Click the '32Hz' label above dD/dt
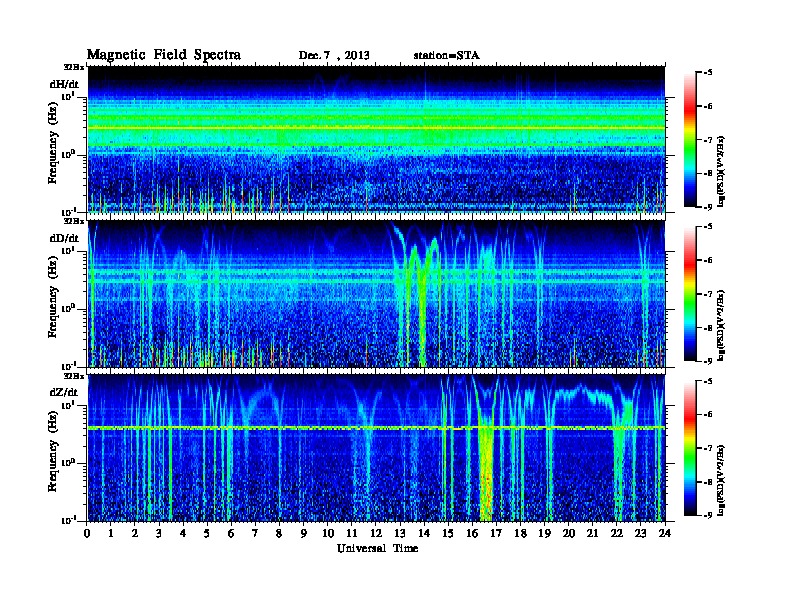792x612 pixels. 74,221
